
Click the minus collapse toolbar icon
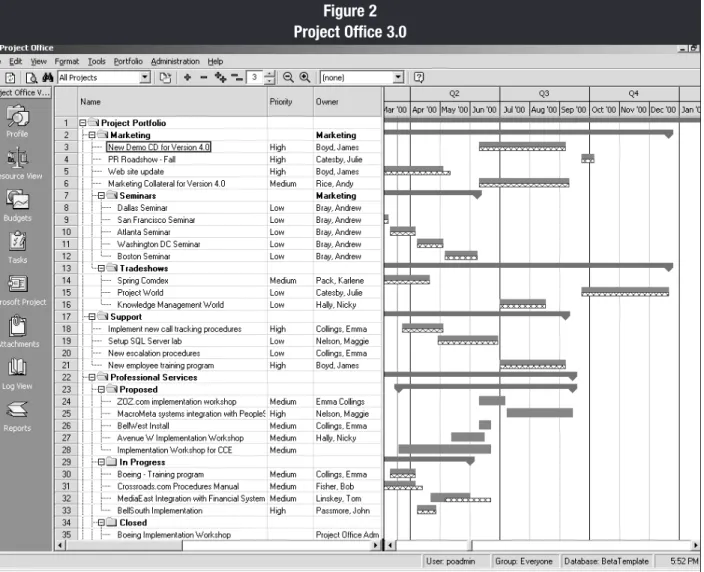point(203,78)
